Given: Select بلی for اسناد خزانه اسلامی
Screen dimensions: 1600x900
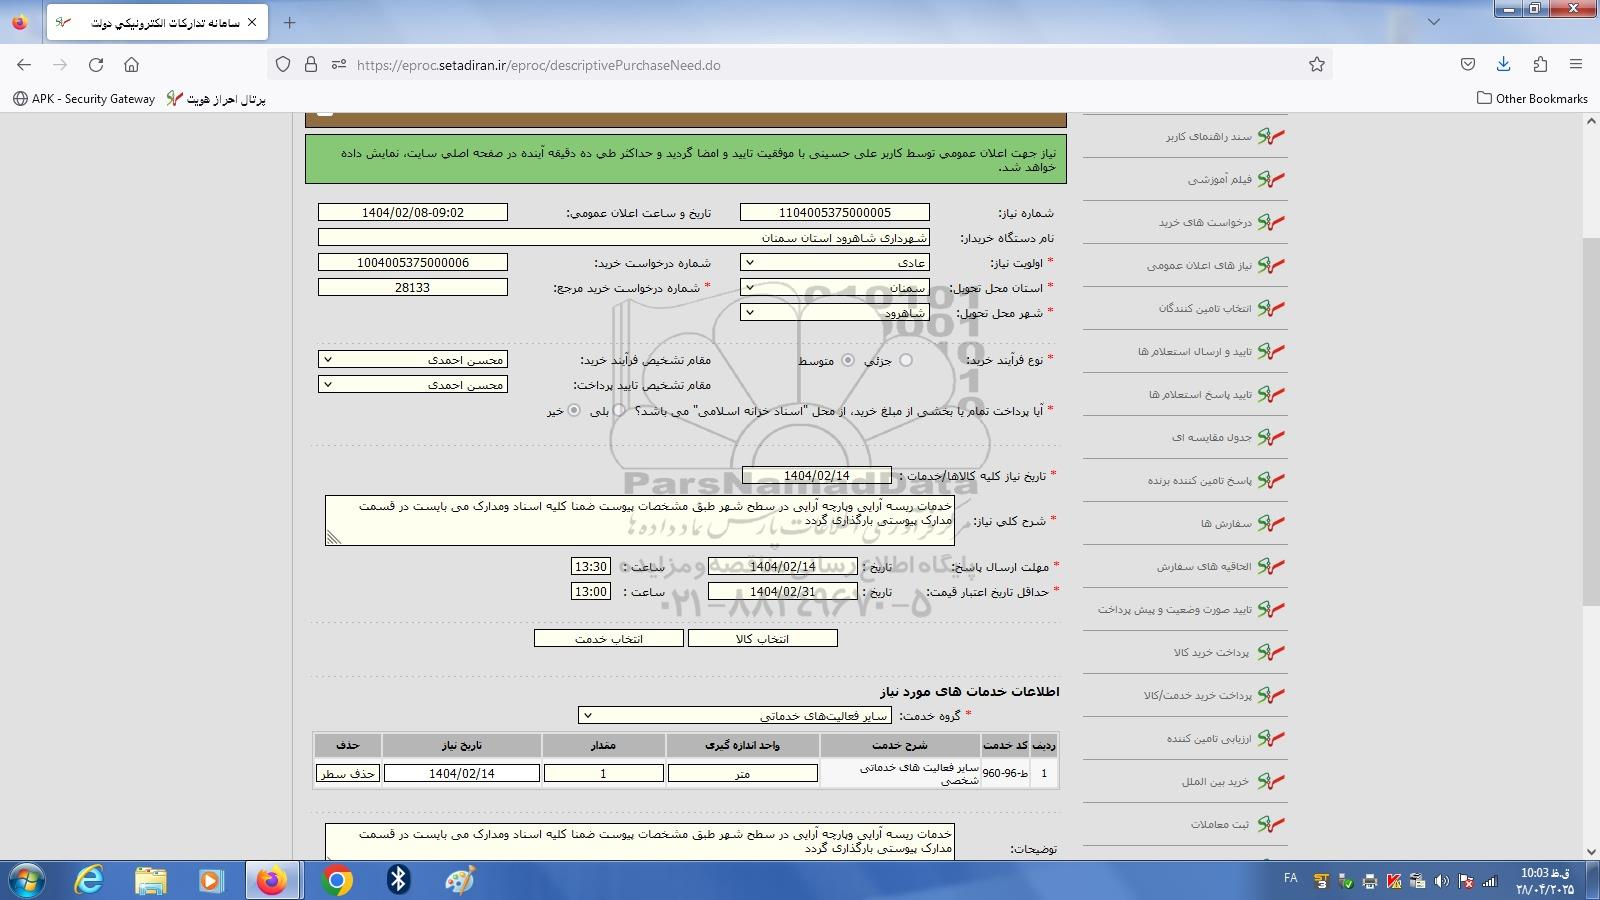Looking at the screenshot, I should [x=619, y=410].
